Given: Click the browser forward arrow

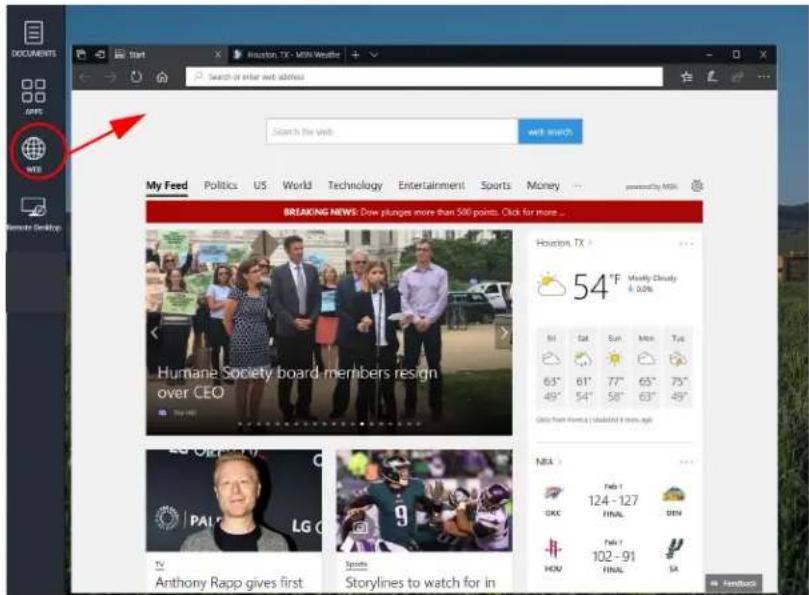Looking at the screenshot, I should pos(110,77).
